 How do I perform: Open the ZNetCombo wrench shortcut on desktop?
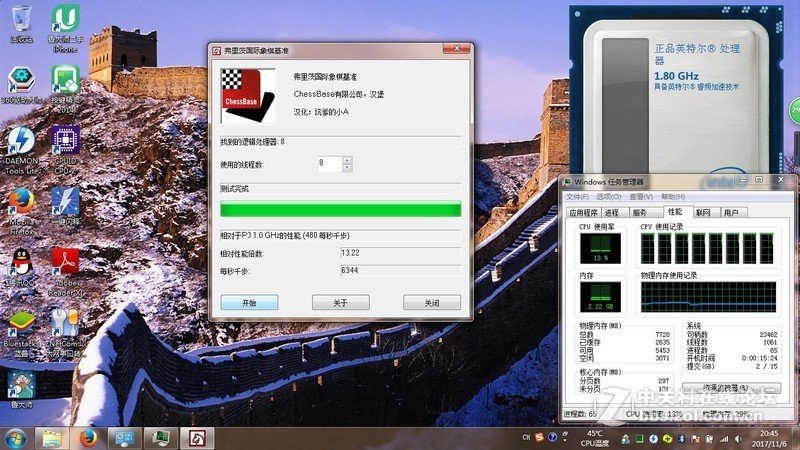pyautogui.click(x=65, y=333)
